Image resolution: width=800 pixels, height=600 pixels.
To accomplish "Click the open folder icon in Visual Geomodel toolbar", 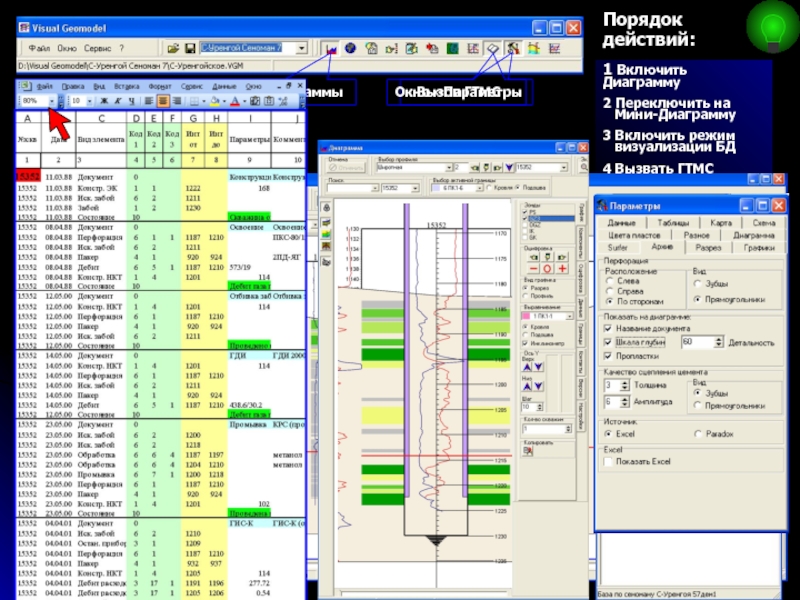I will [x=171, y=48].
